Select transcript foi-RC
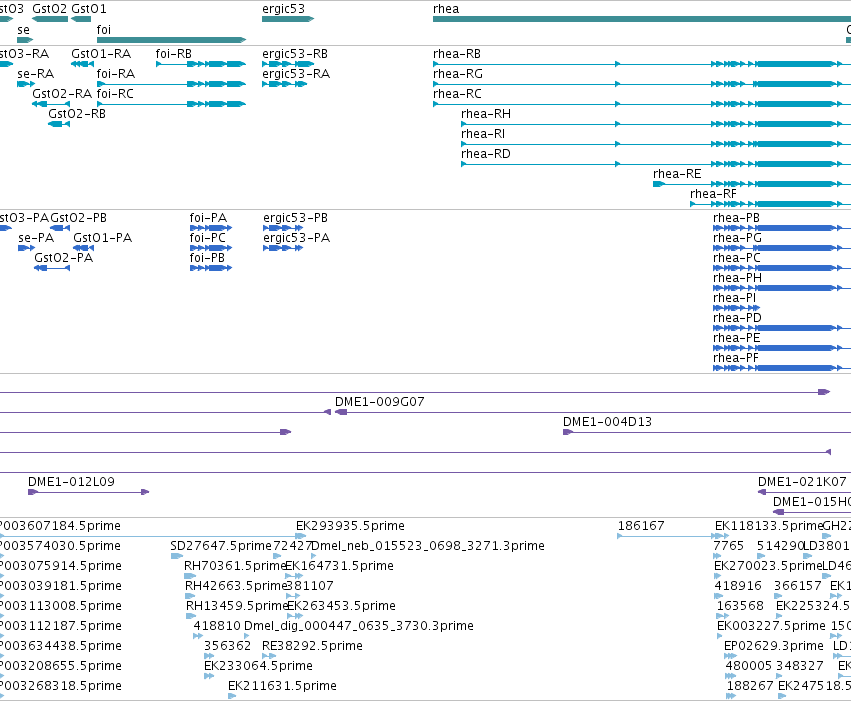 (x=172, y=104)
